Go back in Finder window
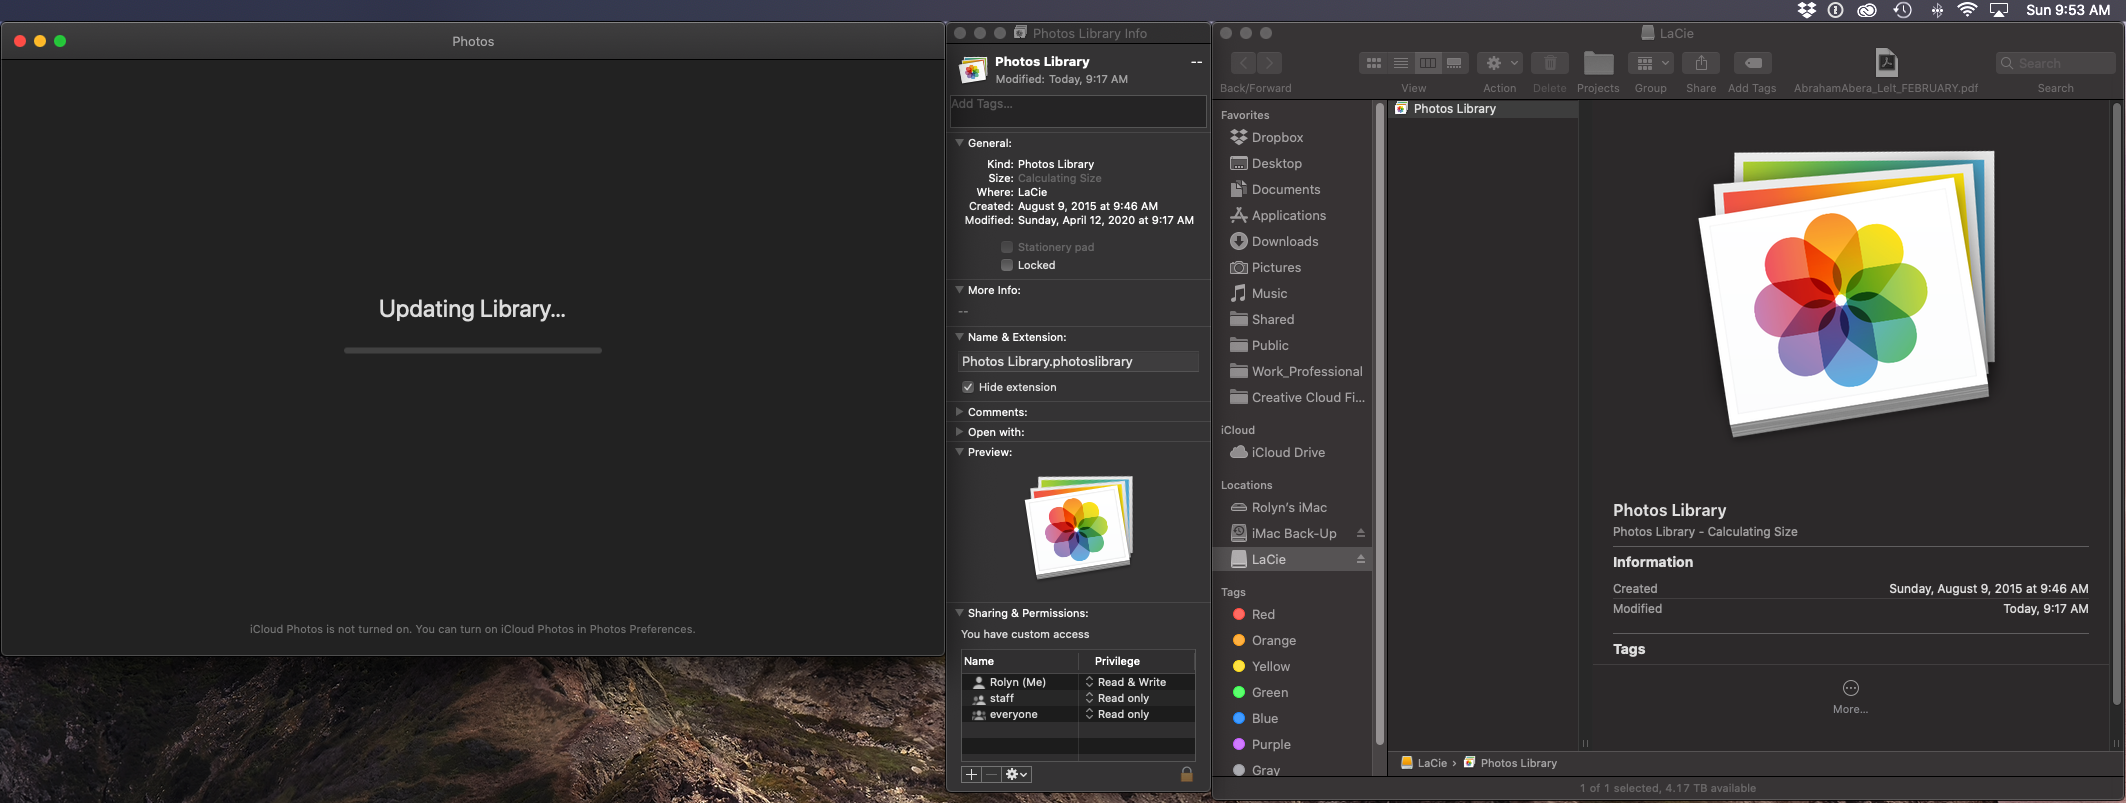Screen dimensions: 2126x803 point(1243,63)
